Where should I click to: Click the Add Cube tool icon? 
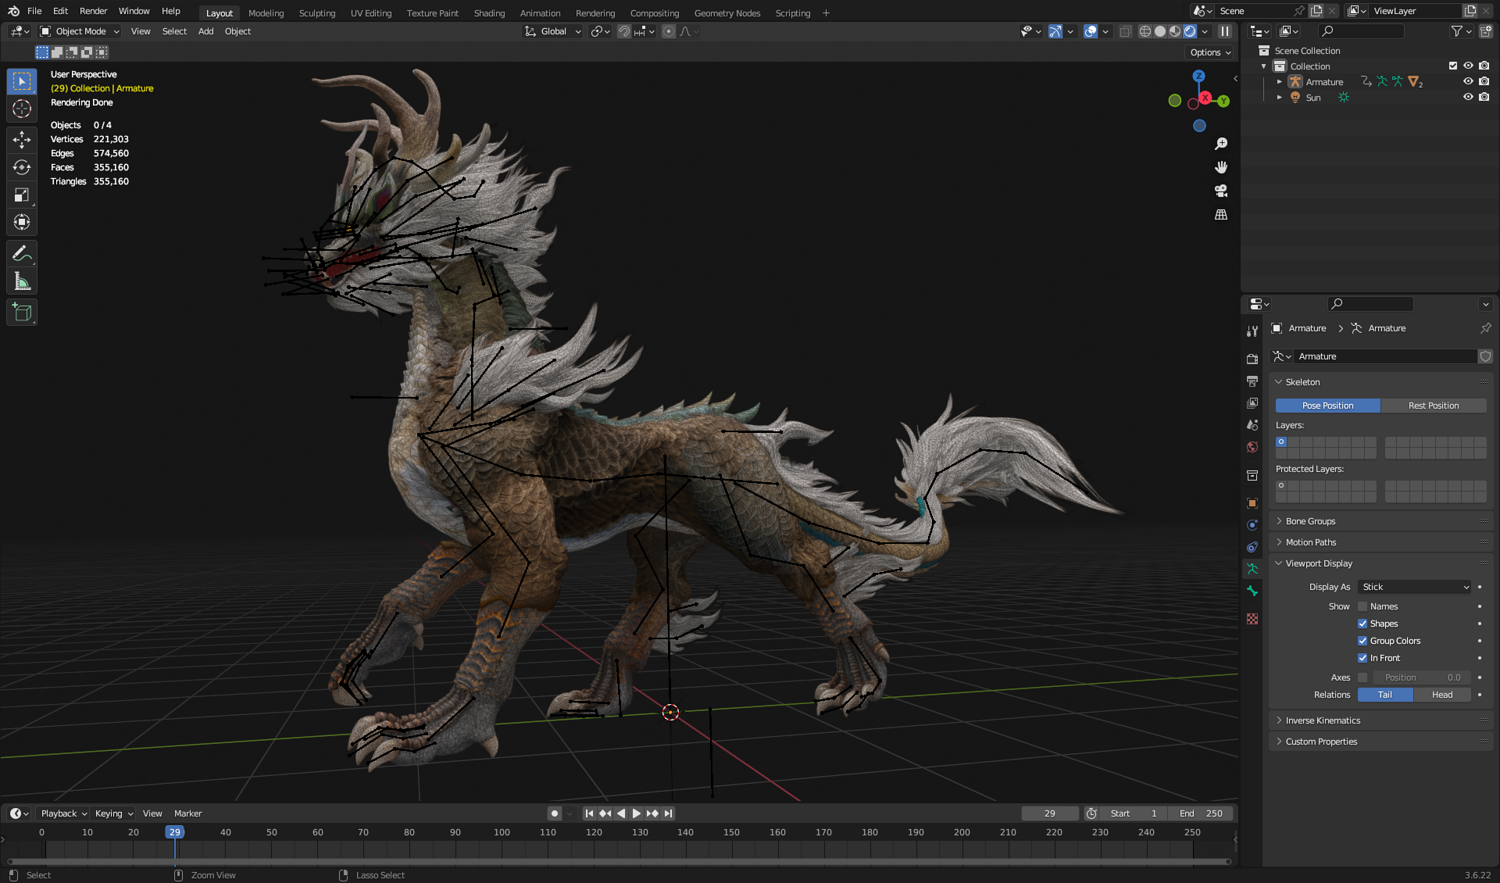click(x=21, y=313)
